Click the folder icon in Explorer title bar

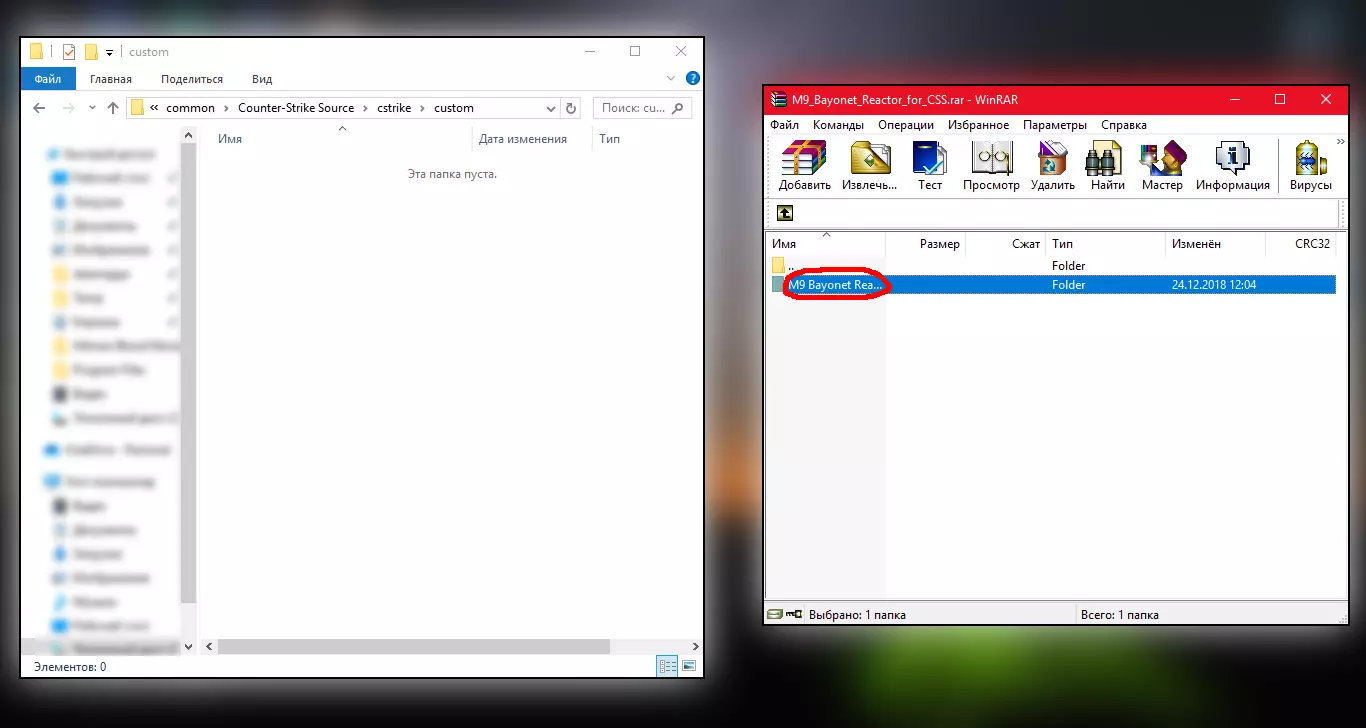(x=37, y=52)
